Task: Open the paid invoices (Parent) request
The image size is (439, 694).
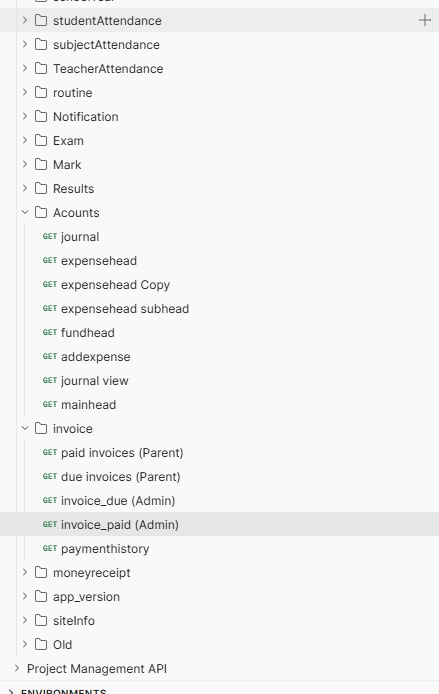Action: (122, 453)
